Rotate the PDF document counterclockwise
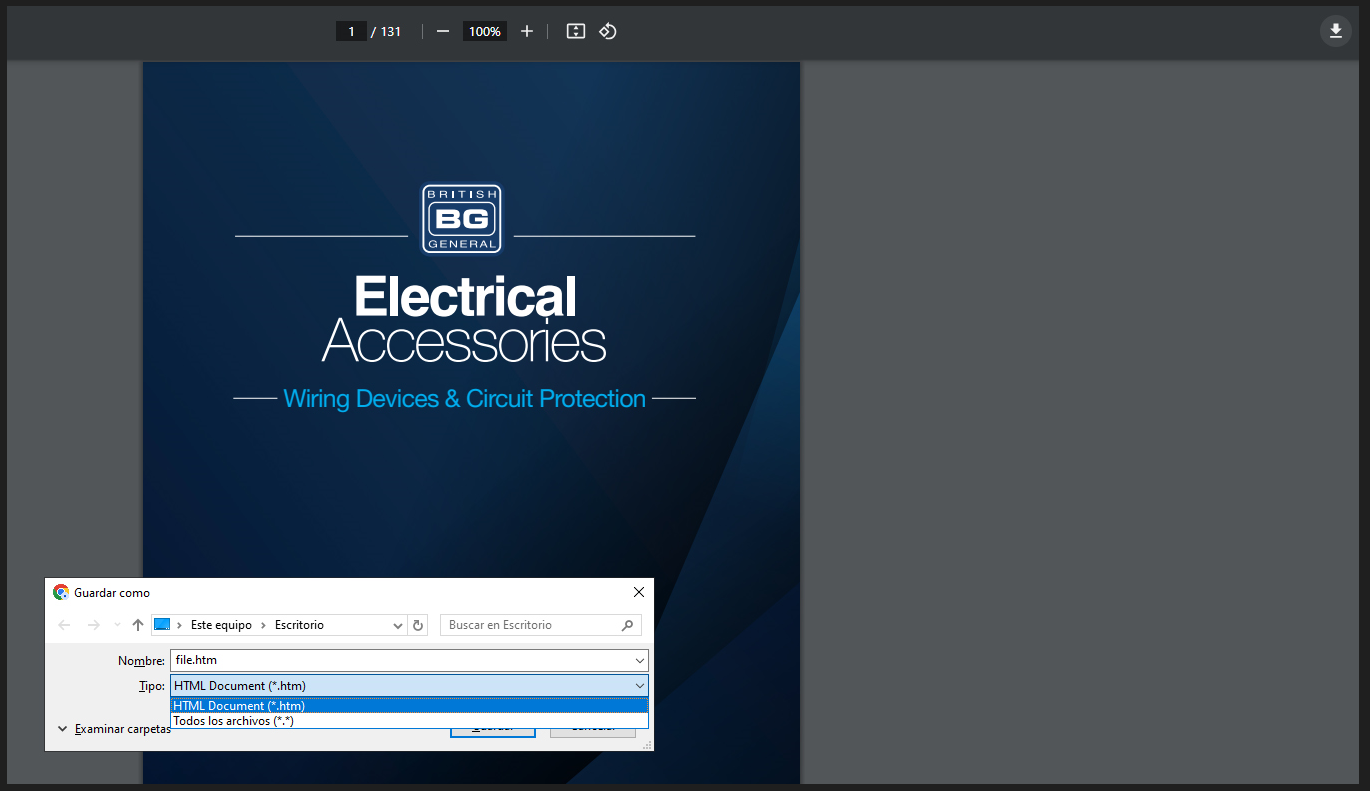The height and width of the screenshot is (791, 1370). tap(608, 31)
